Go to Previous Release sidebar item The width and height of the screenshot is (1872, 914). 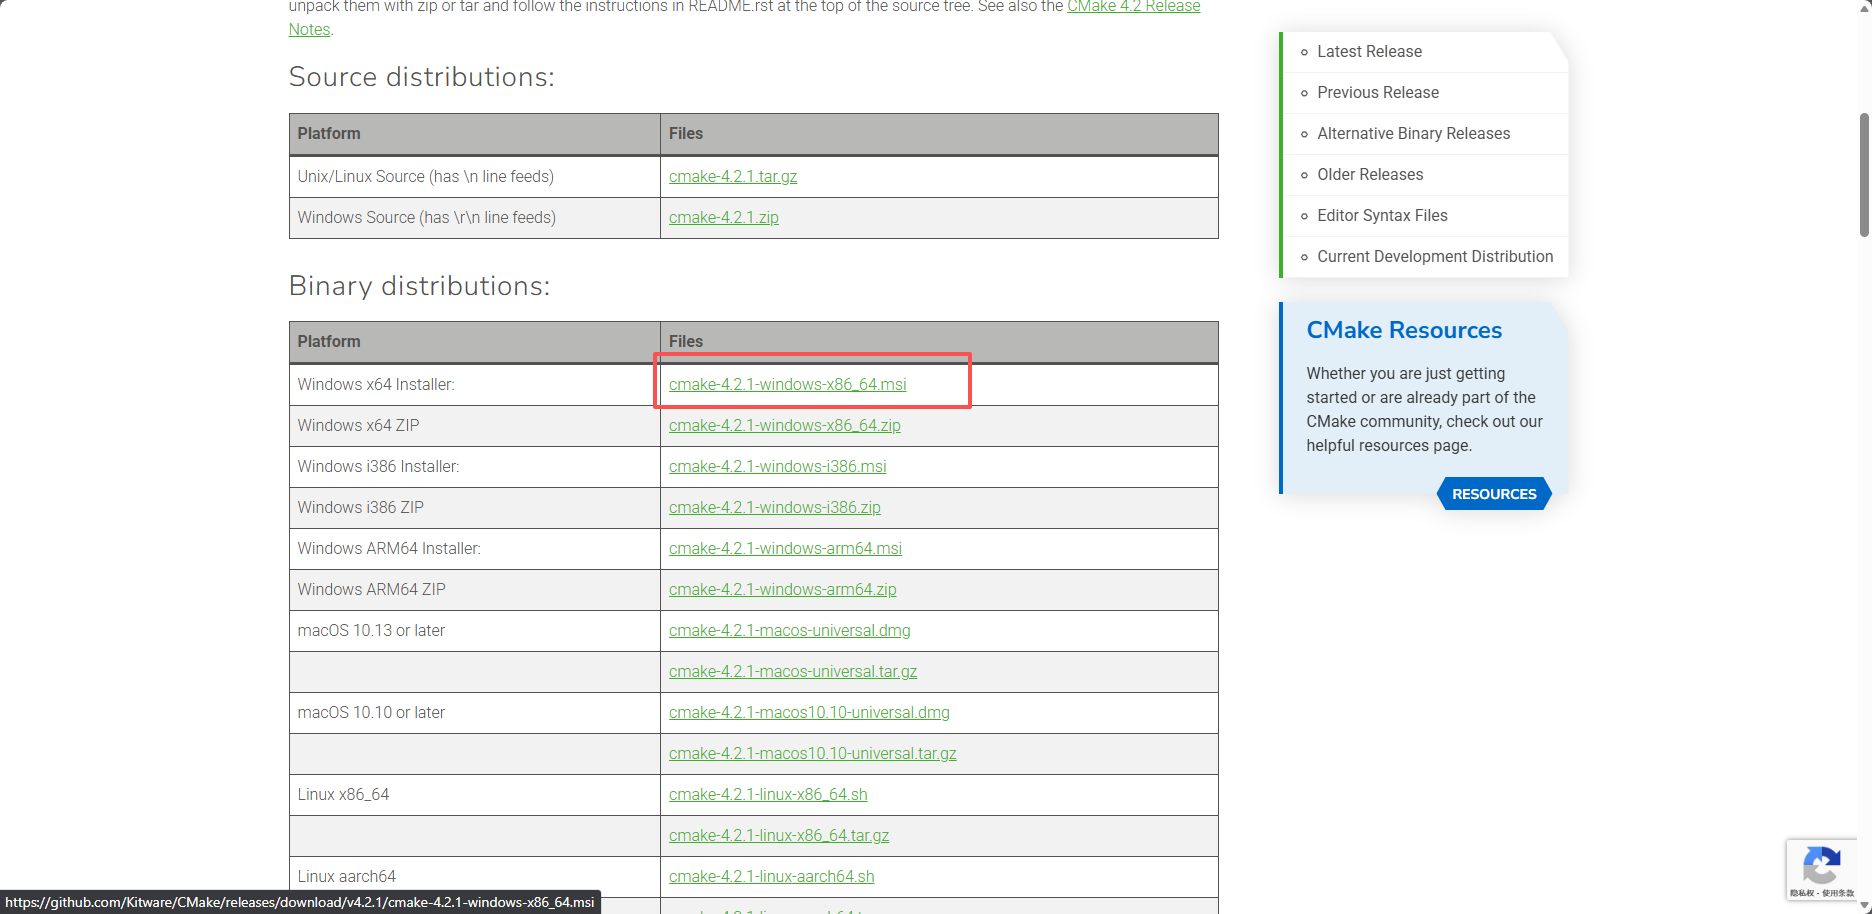[x=1378, y=92]
